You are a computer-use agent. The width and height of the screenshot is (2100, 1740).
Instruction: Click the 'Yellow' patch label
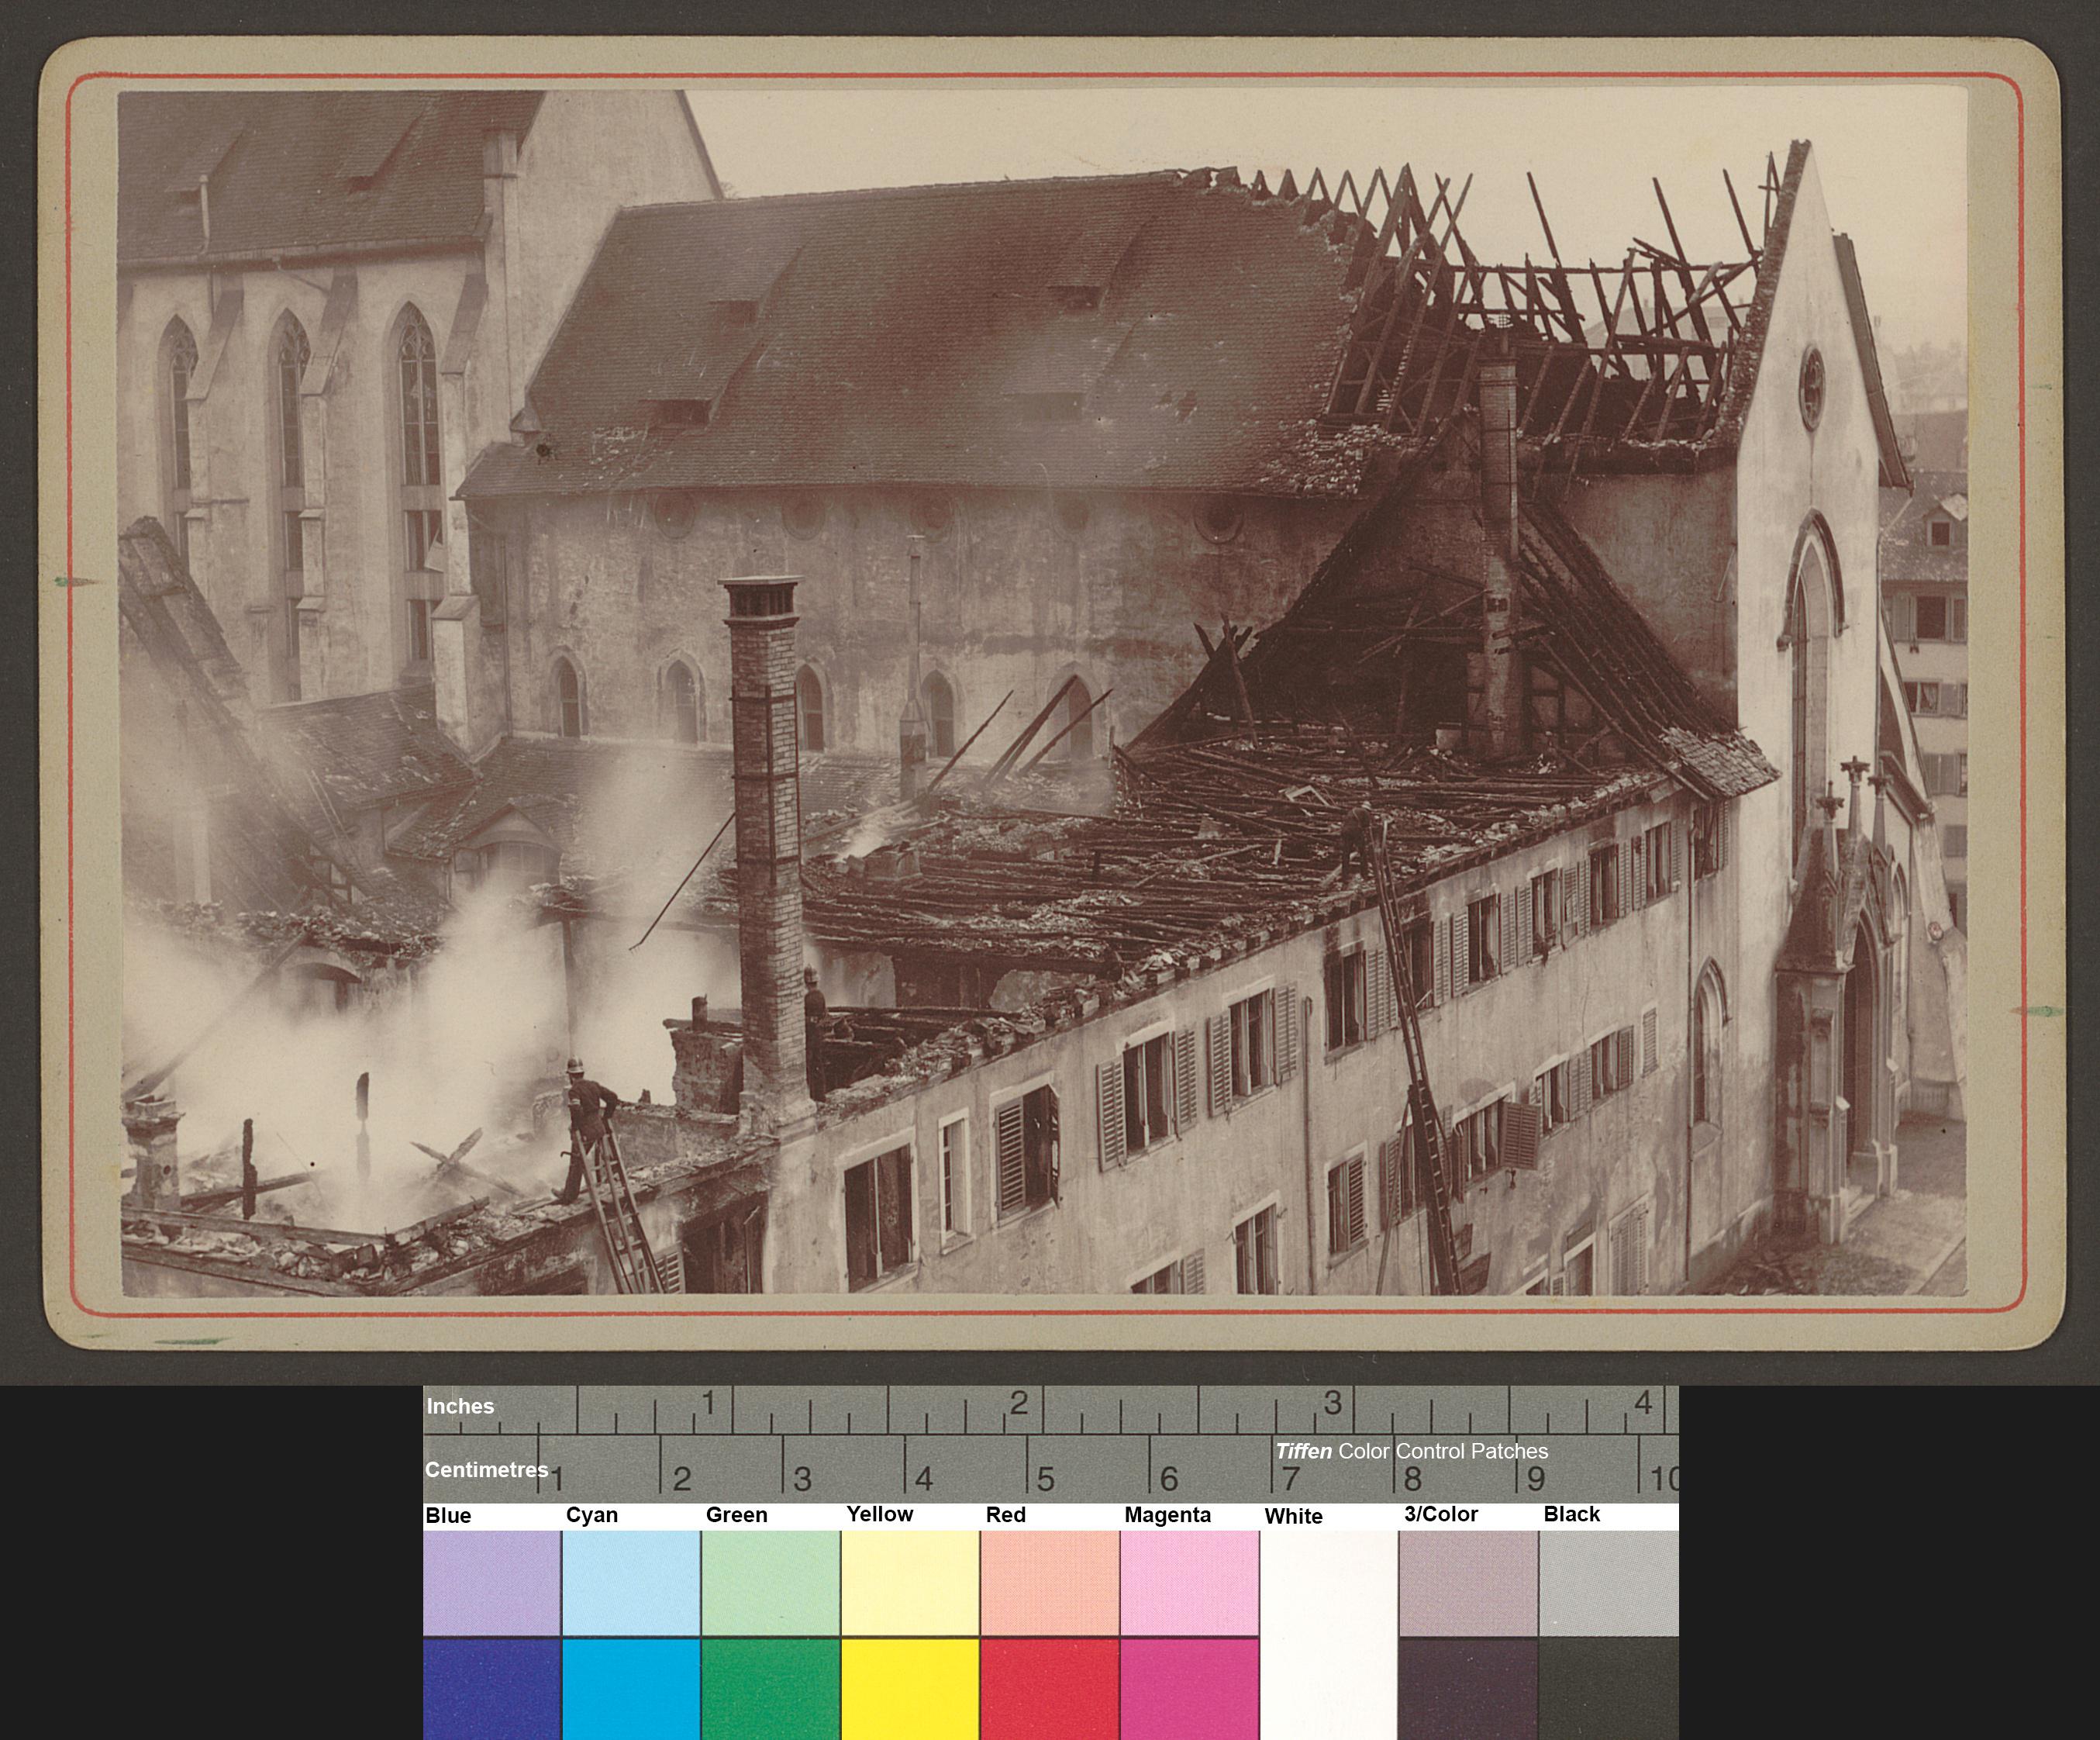tap(879, 1514)
